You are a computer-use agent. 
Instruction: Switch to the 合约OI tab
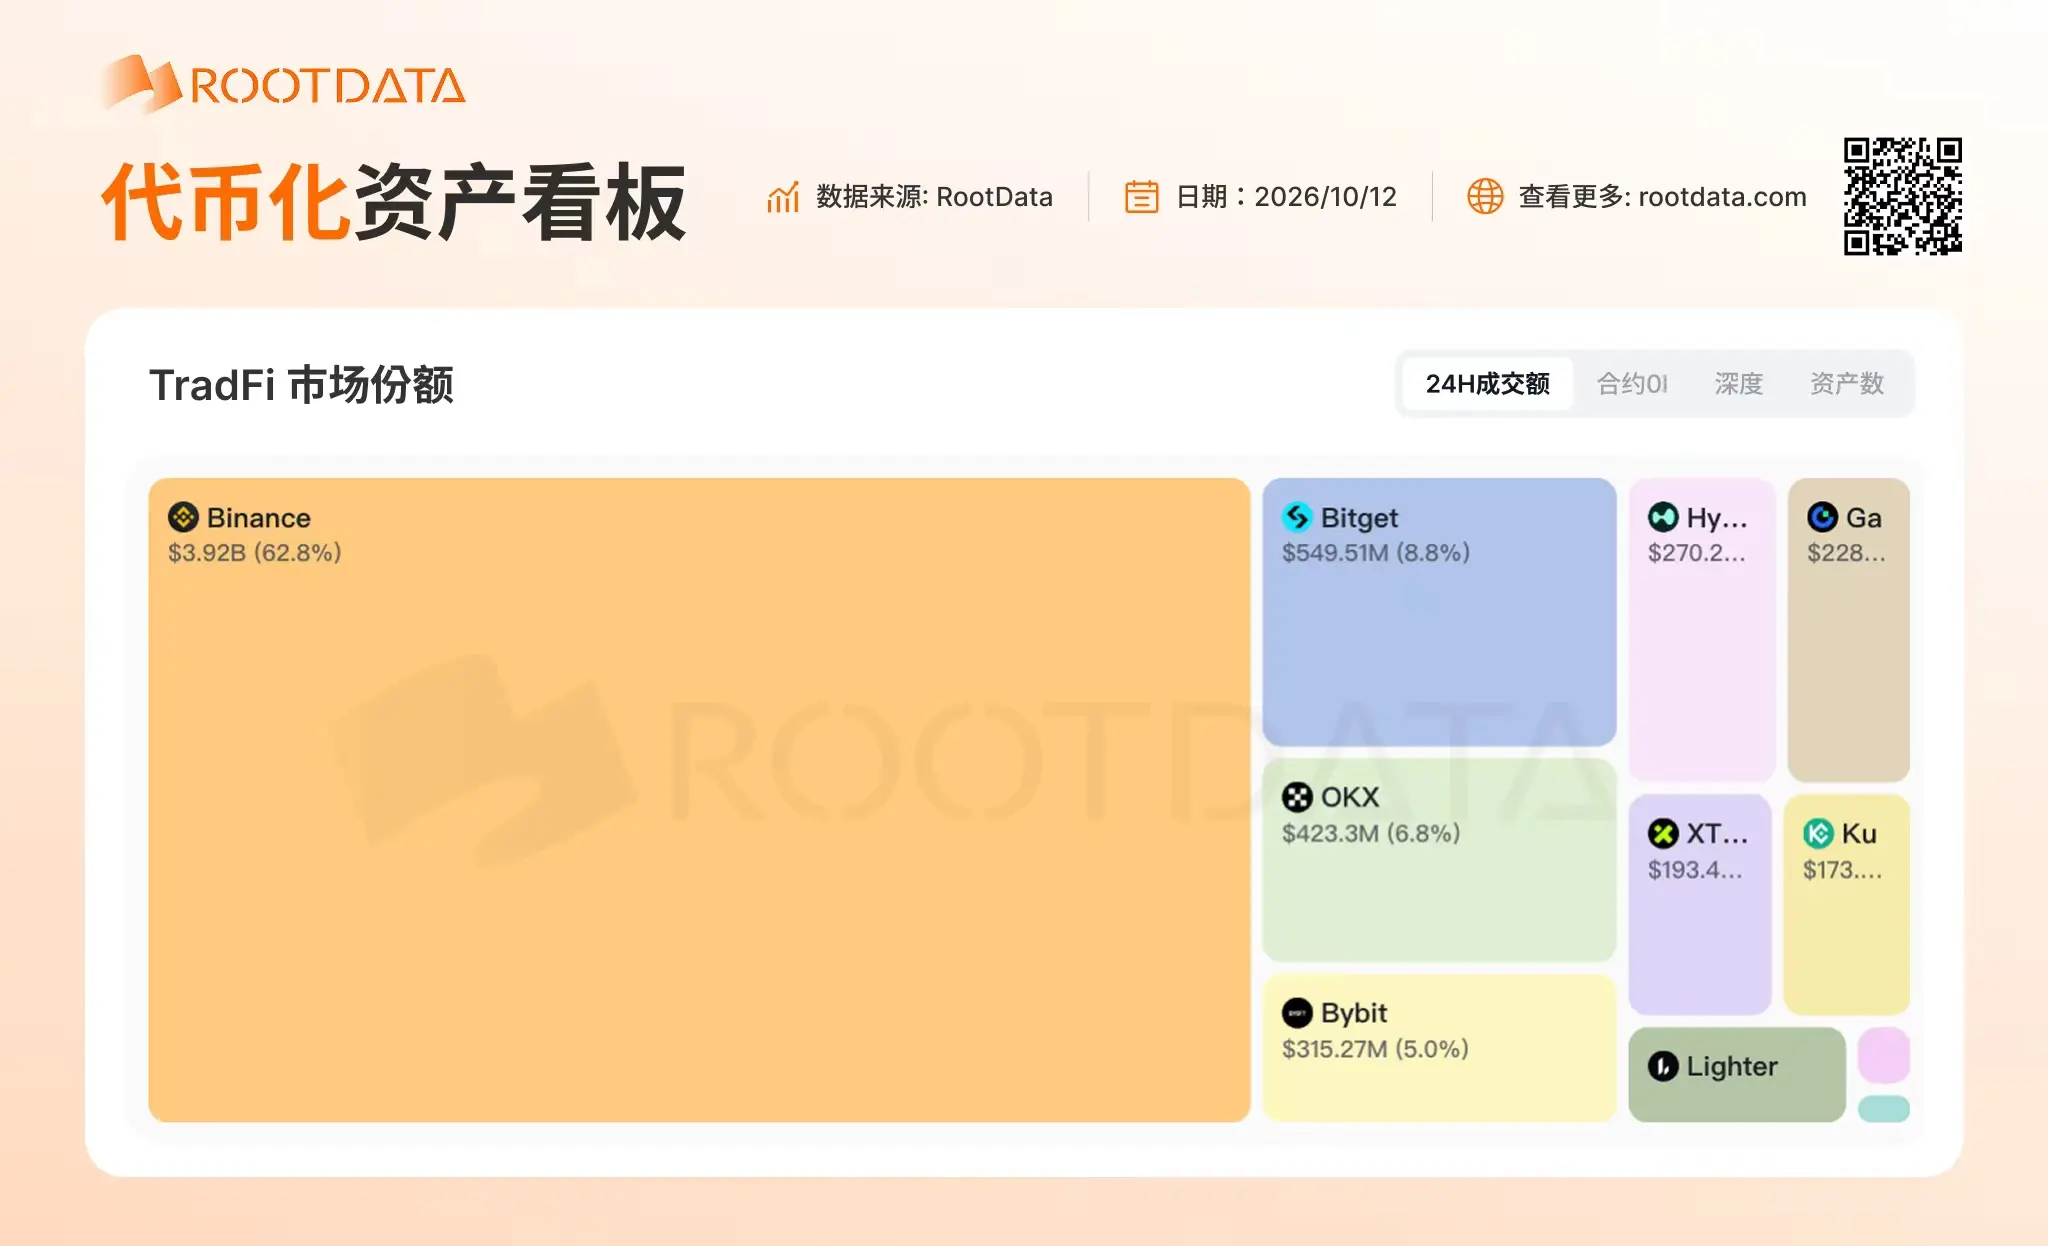(1632, 384)
